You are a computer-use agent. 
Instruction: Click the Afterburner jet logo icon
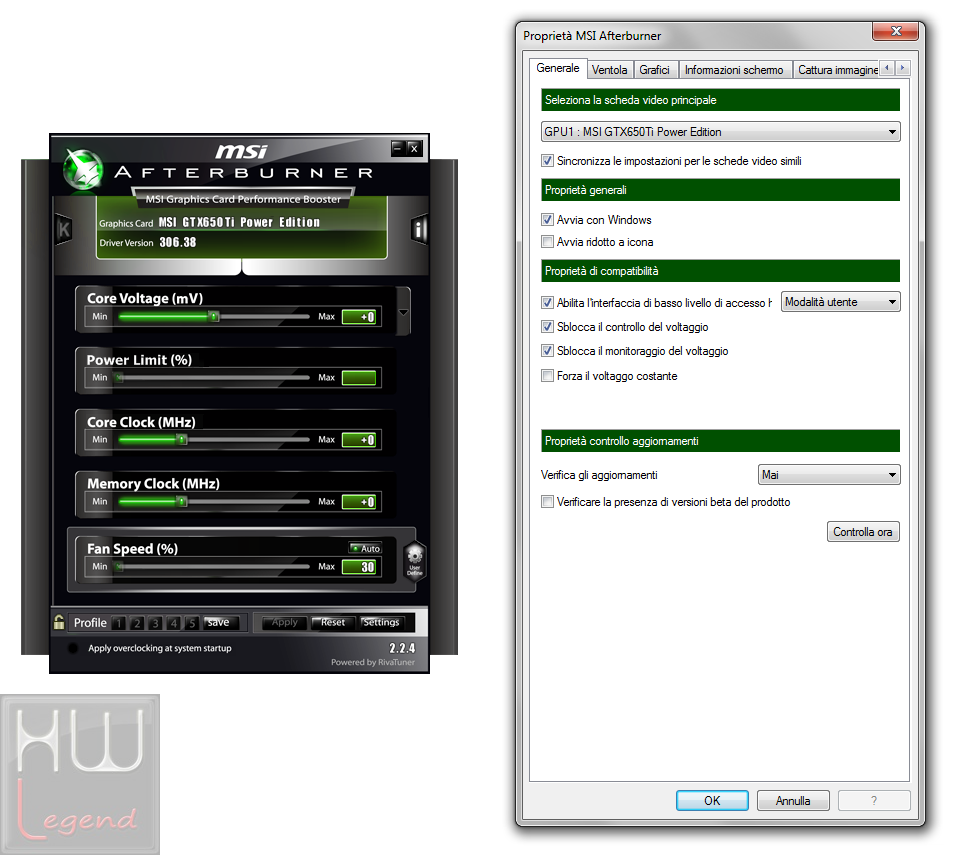tap(83, 169)
